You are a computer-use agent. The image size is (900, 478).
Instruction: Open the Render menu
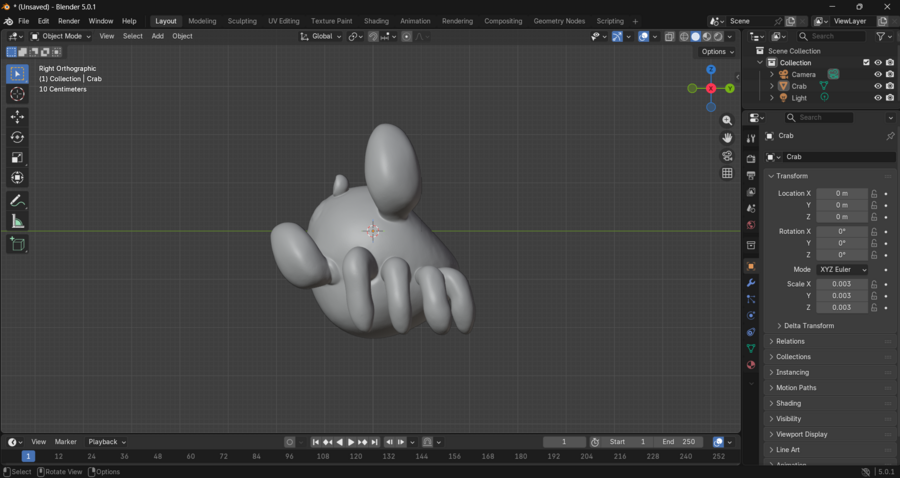[x=69, y=21]
